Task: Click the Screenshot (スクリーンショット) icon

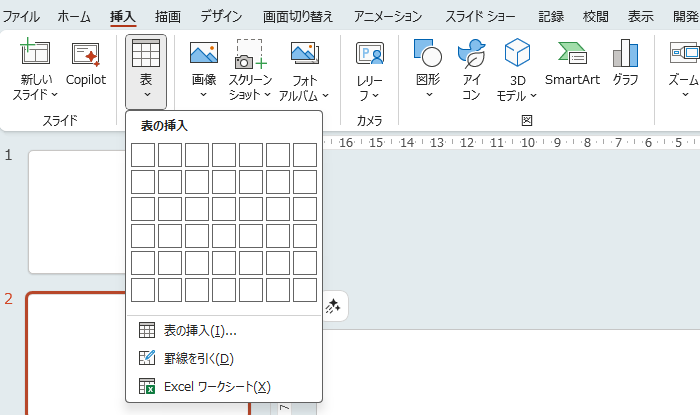Action: 249,55
